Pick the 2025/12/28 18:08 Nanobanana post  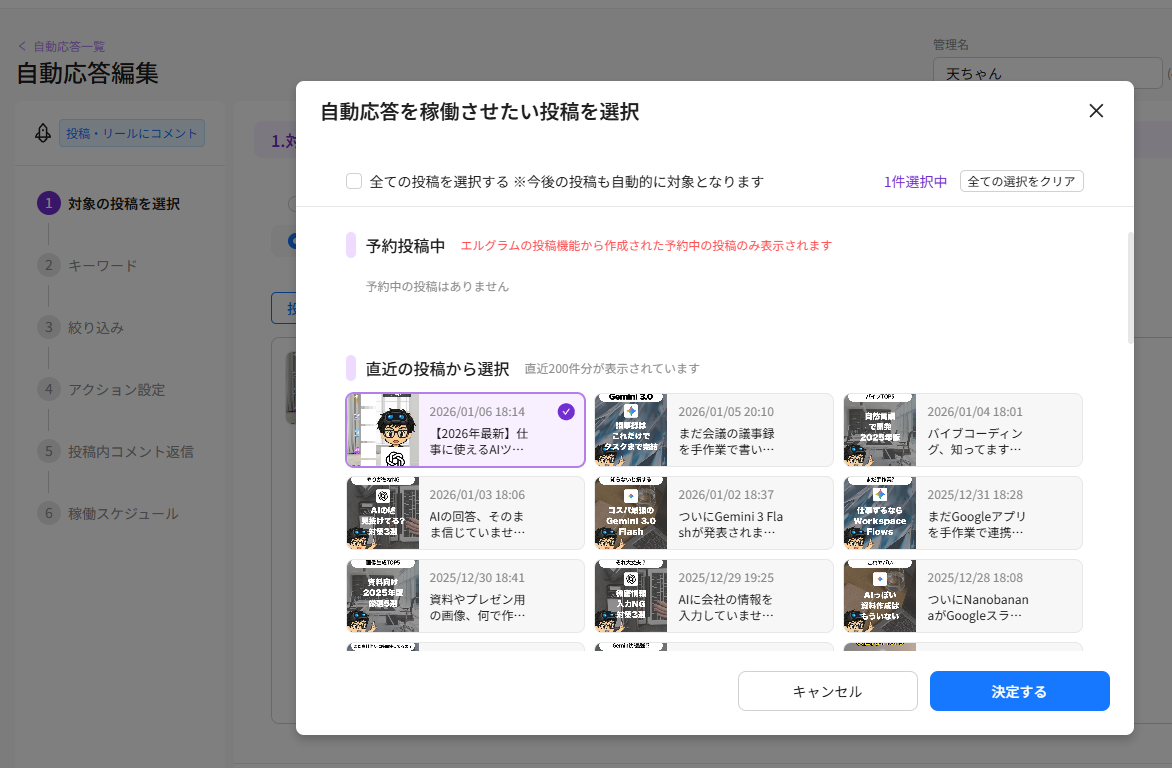pos(962,596)
